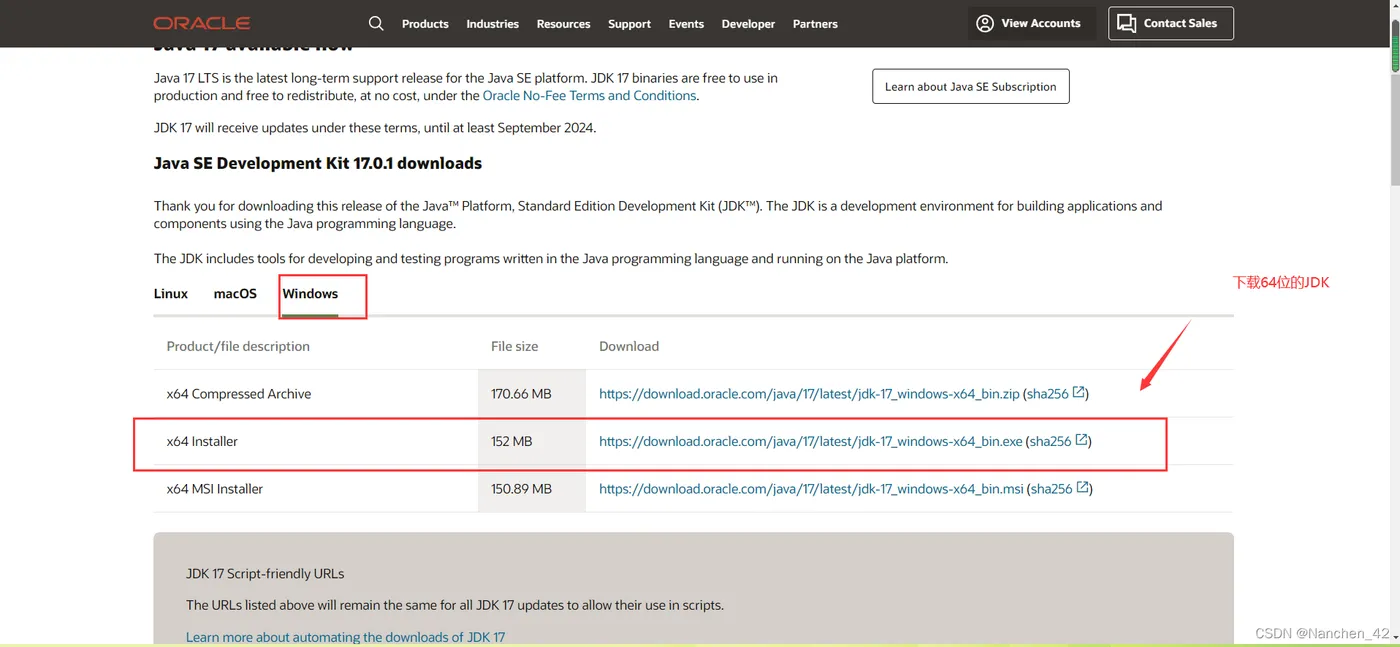The height and width of the screenshot is (647, 1400).
Task: Open the Resources menu
Action: pyautogui.click(x=563, y=24)
